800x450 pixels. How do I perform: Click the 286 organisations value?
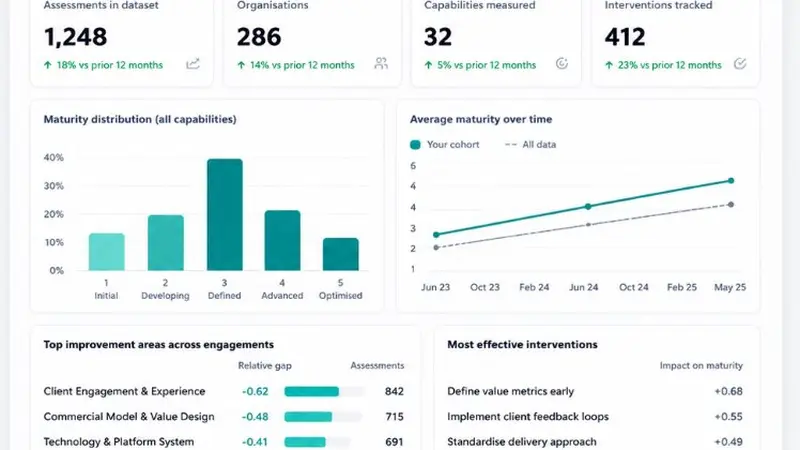coord(259,37)
